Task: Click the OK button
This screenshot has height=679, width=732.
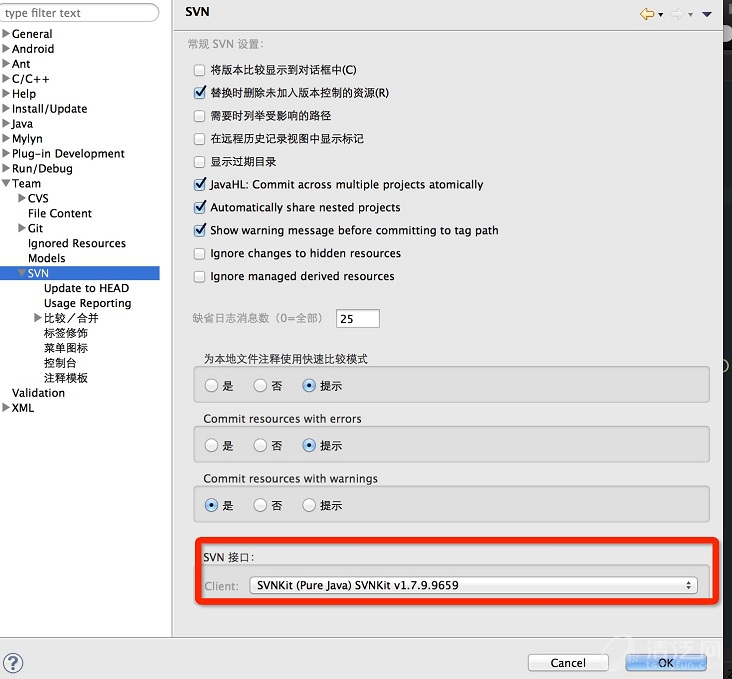Action: pyautogui.click(x=665, y=662)
